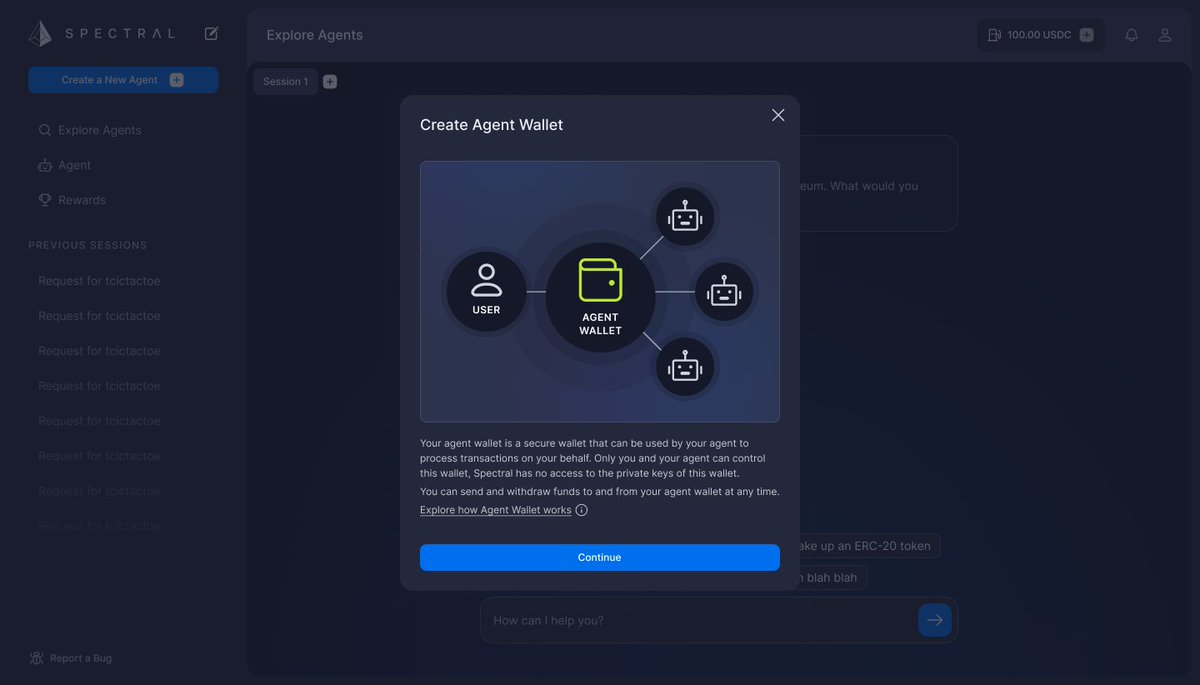Image resolution: width=1200 pixels, height=685 pixels.
Task: Click the PREVIOUS SESSIONS heading
Action: point(88,245)
